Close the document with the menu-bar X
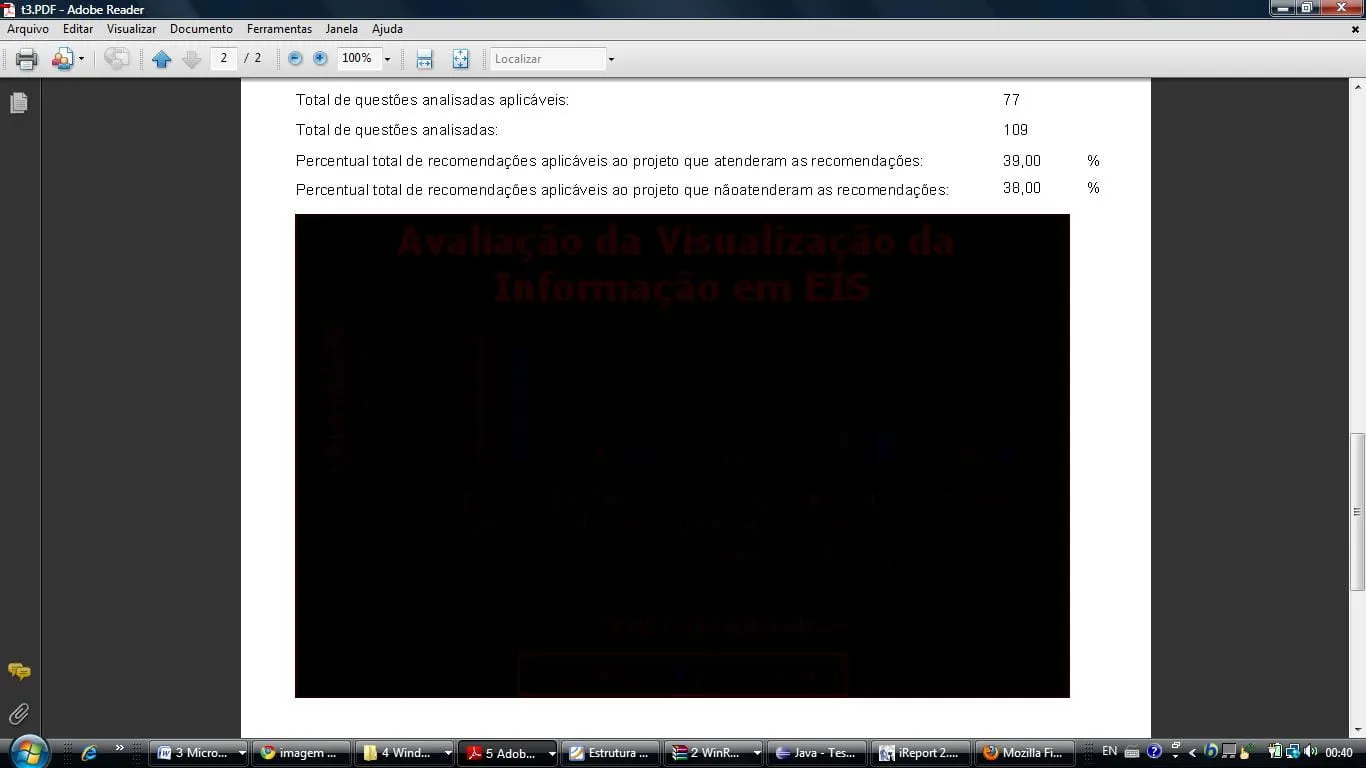1366x768 pixels. tap(1355, 30)
